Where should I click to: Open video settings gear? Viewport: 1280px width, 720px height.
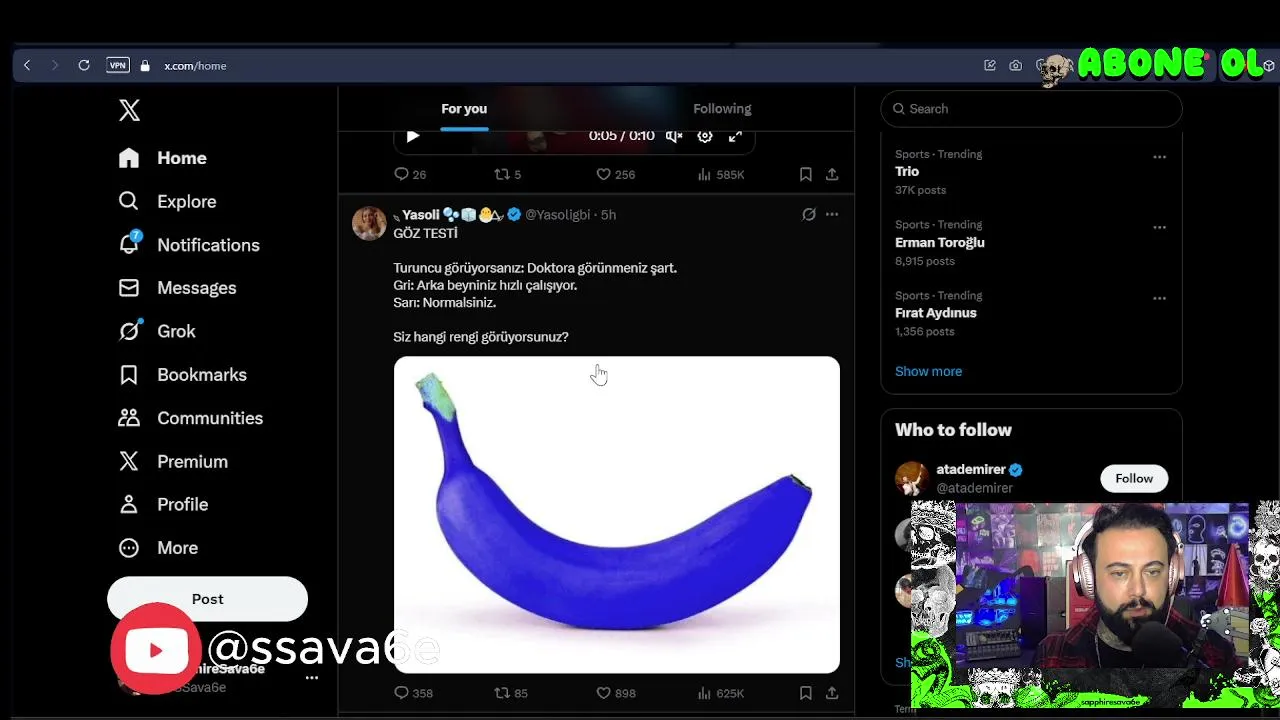(705, 136)
